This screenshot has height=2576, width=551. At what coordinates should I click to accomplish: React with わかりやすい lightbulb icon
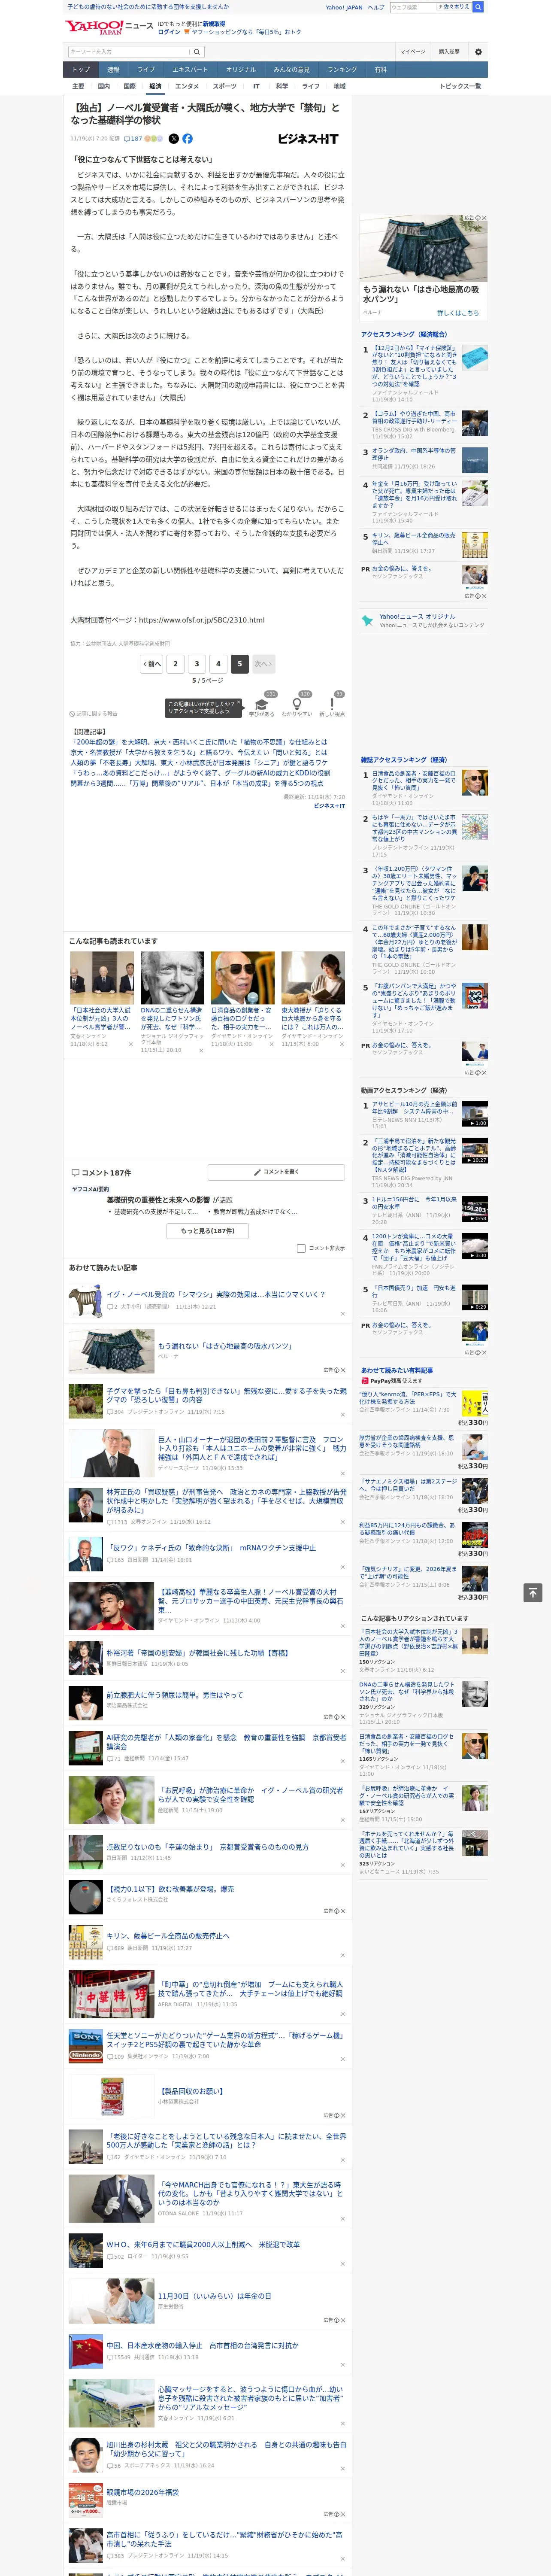point(297,705)
